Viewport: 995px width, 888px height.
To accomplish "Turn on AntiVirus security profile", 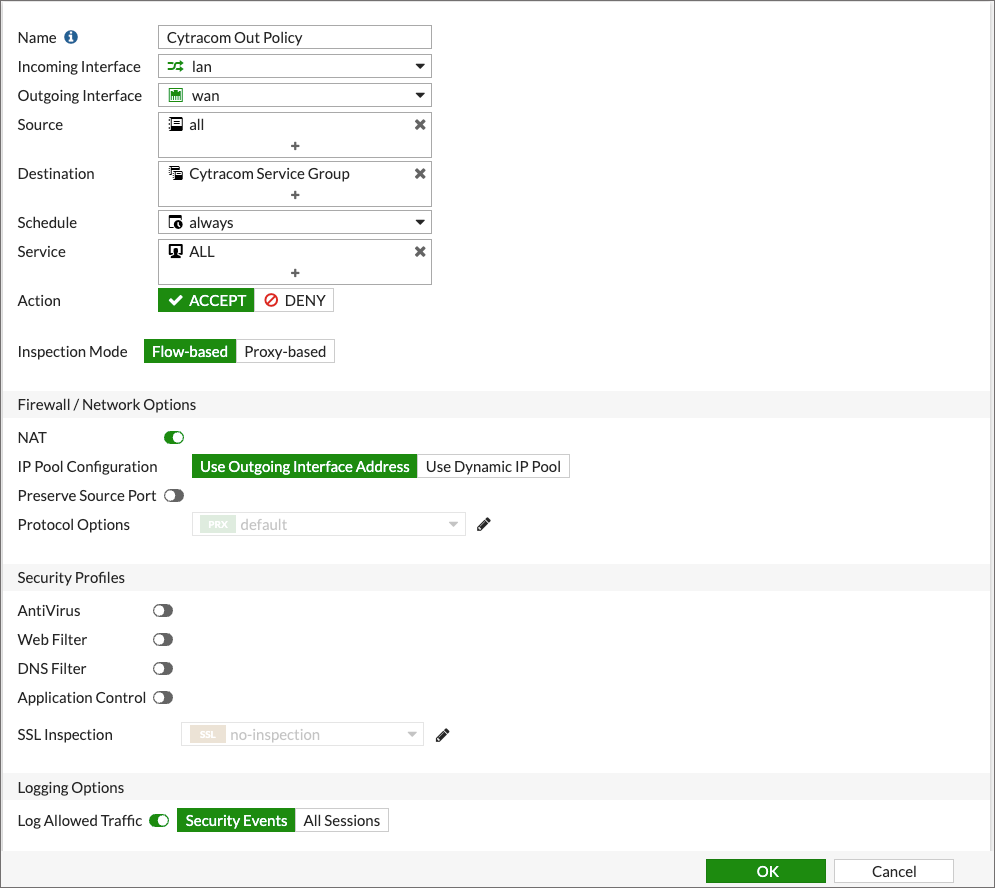I will (x=162, y=611).
